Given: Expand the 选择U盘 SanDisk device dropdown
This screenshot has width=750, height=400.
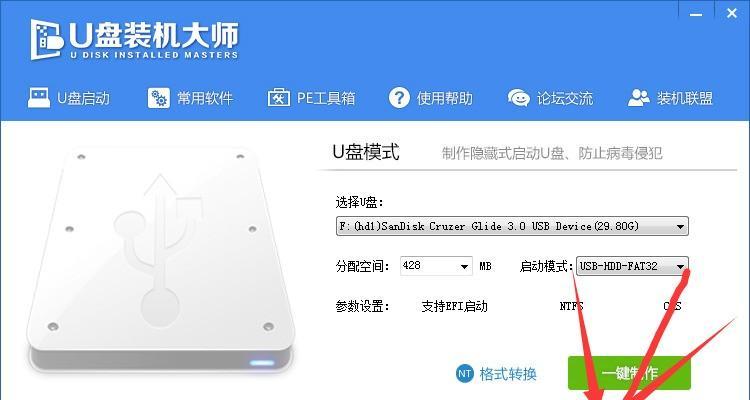Looking at the screenshot, I should [512, 226].
